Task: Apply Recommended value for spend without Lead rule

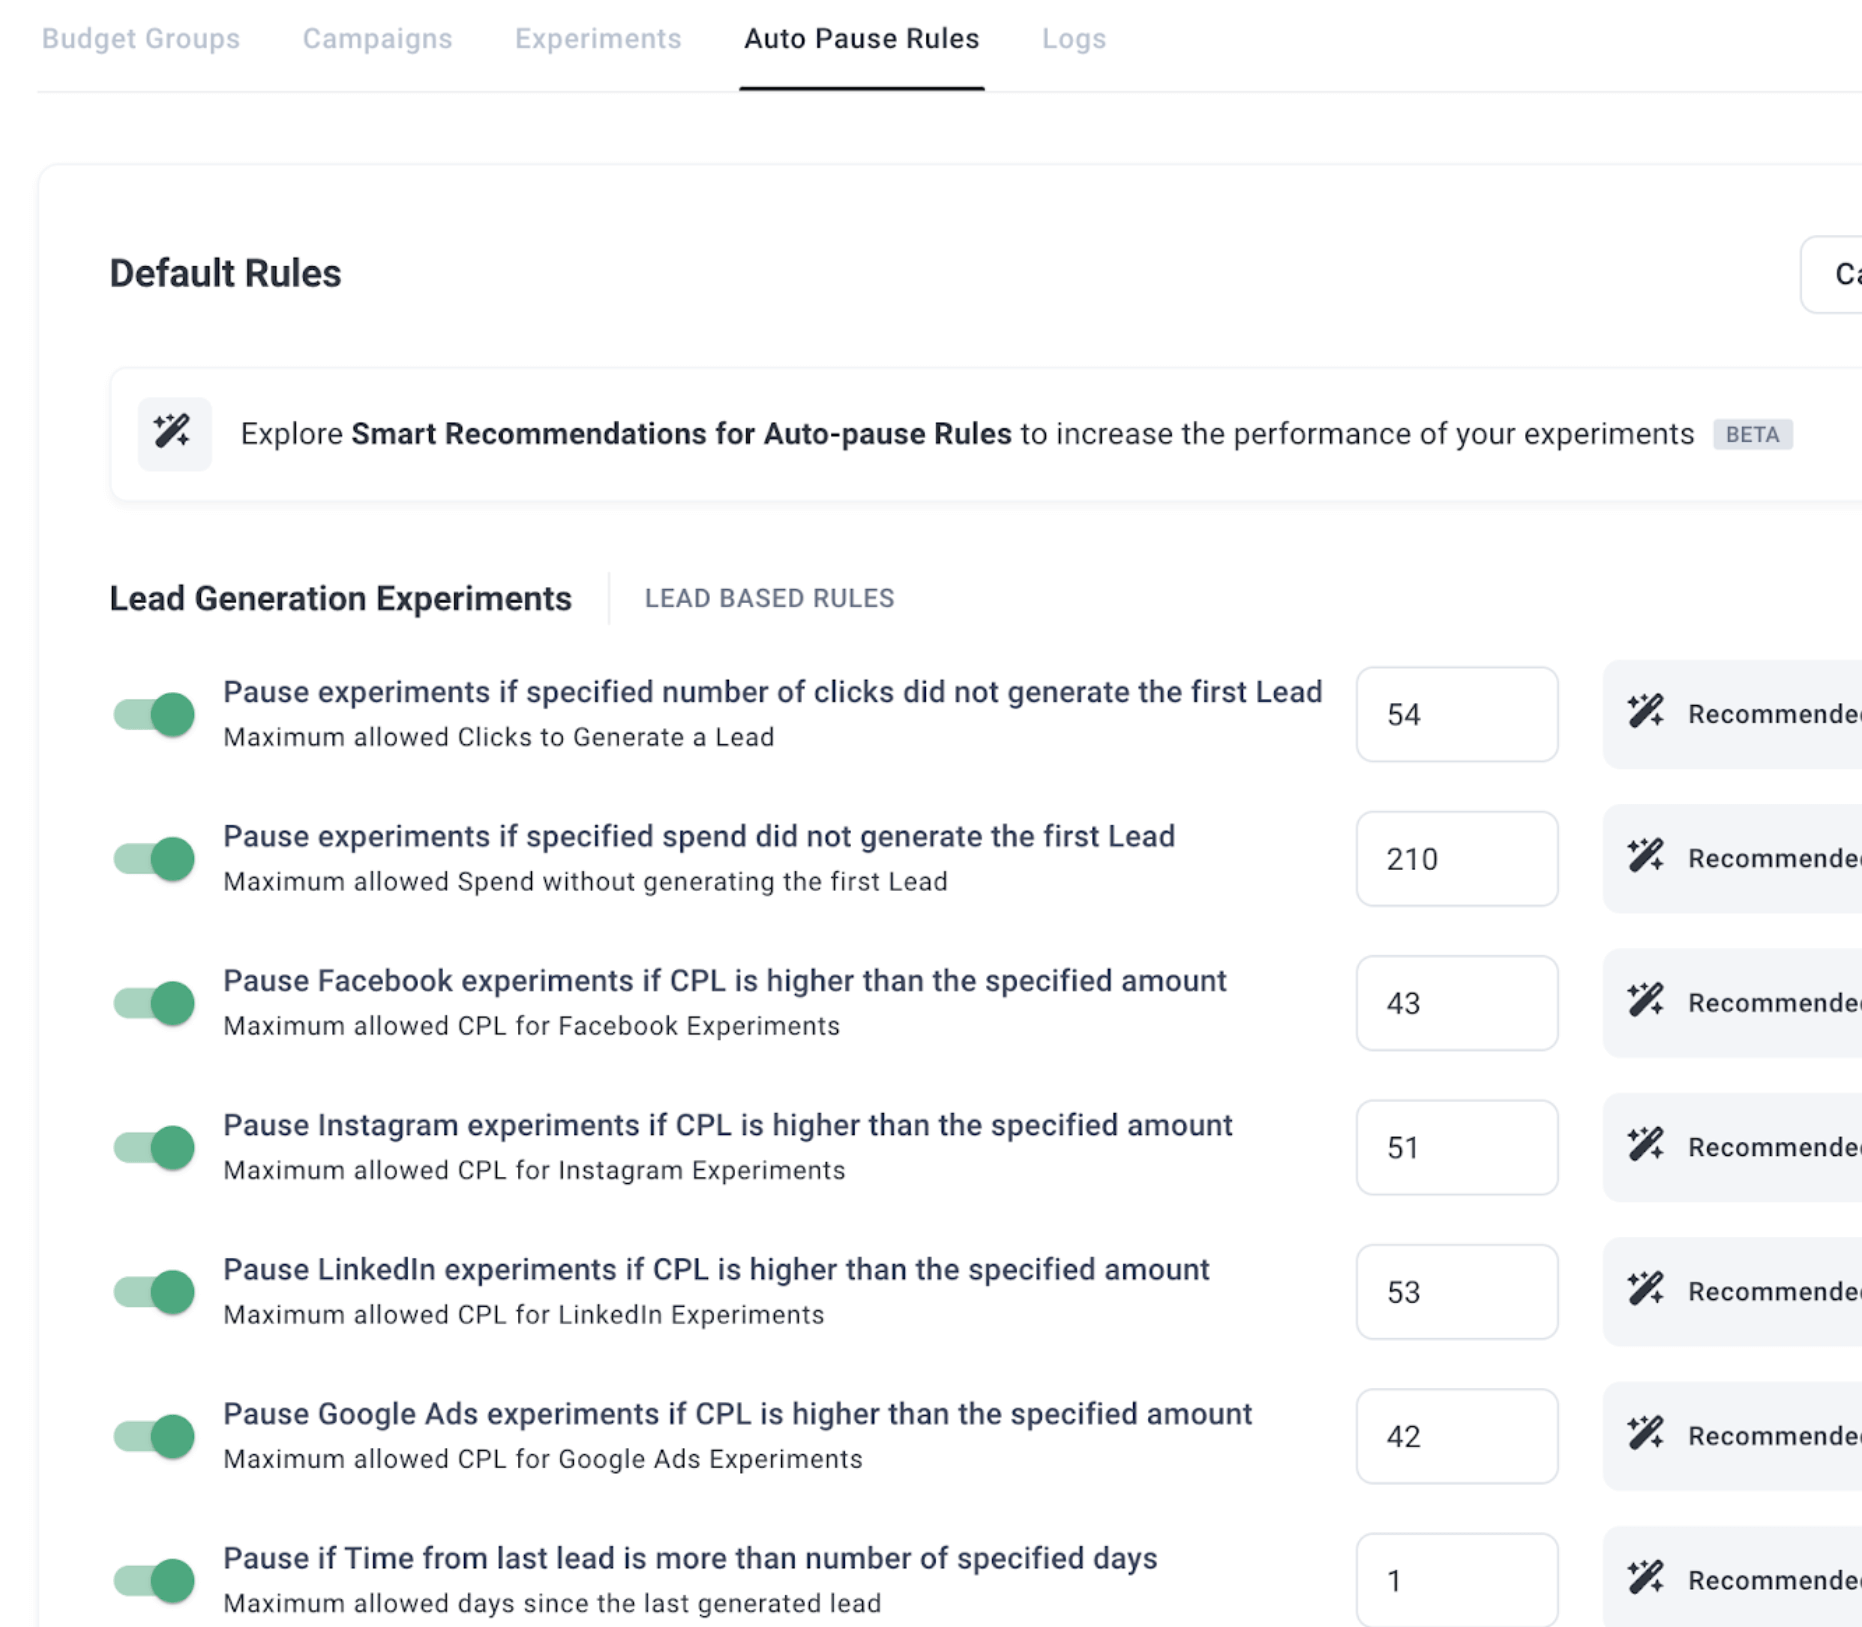Action: [1733, 858]
